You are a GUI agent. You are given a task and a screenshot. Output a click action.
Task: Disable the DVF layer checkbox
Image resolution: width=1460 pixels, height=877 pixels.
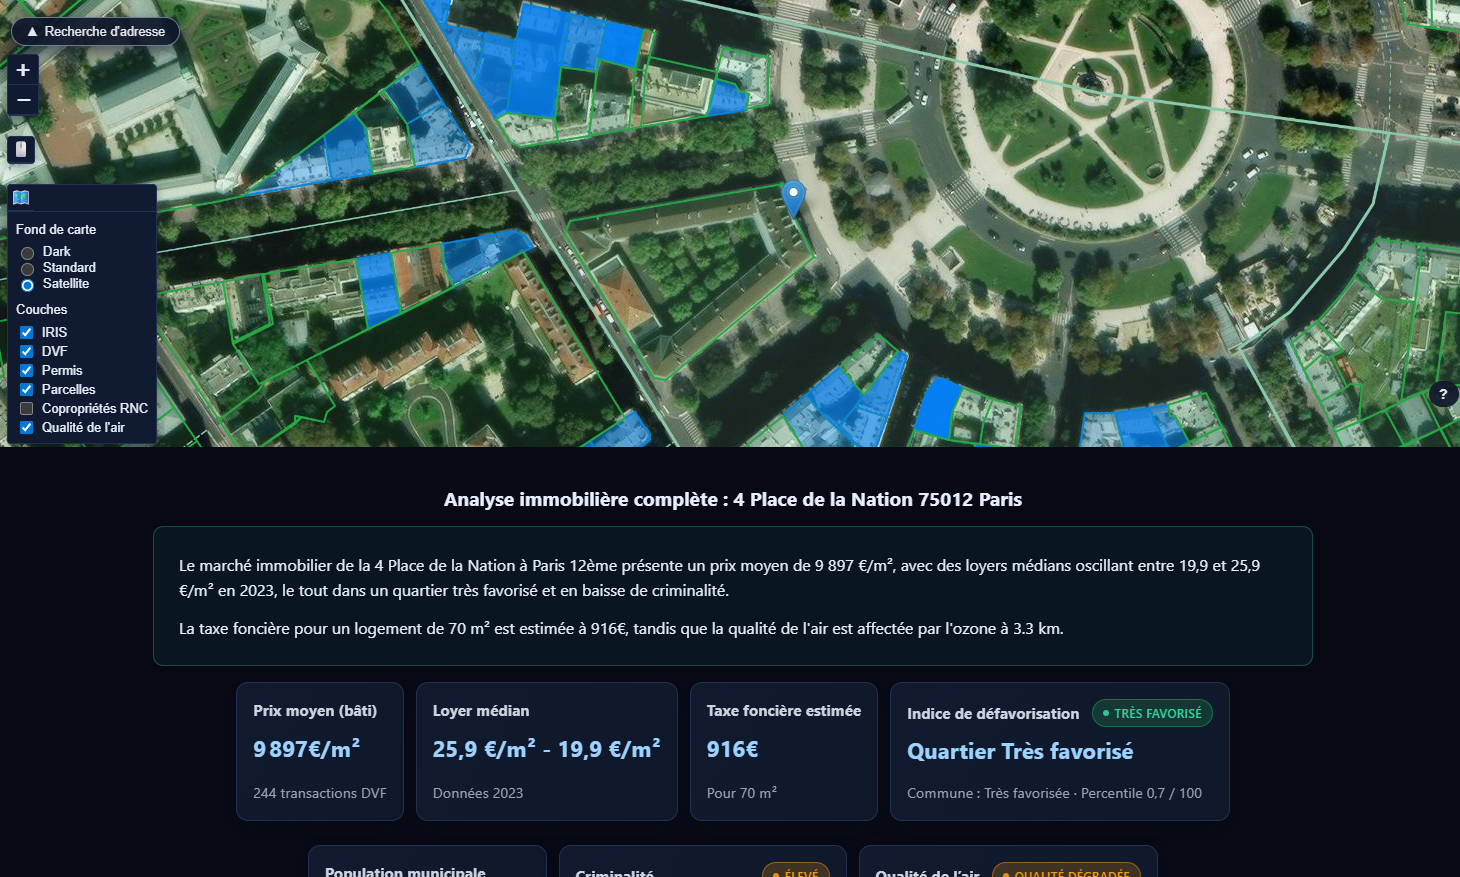click(x=27, y=351)
